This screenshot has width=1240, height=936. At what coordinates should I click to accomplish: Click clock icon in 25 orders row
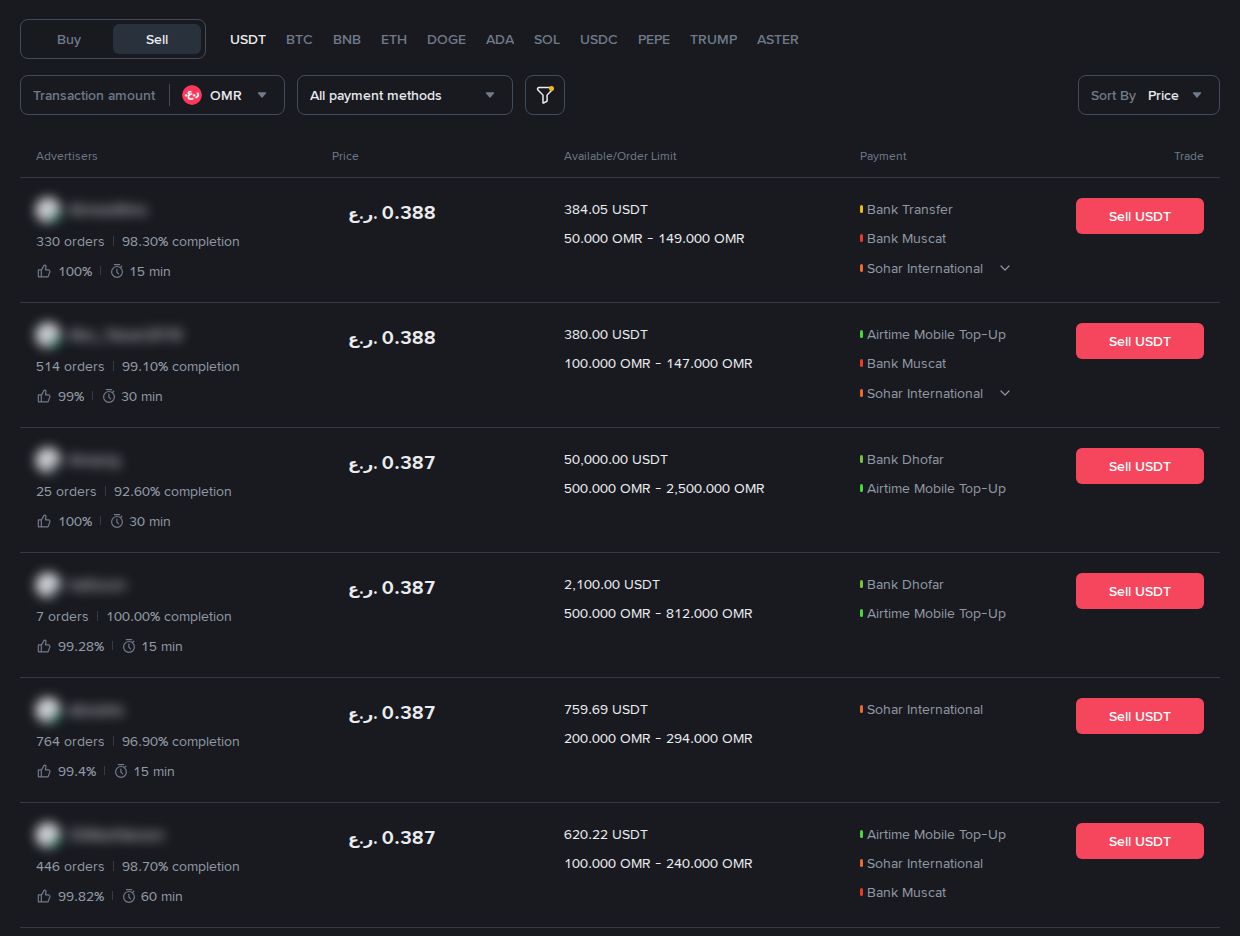pyautogui.click(x=117, y=521)
